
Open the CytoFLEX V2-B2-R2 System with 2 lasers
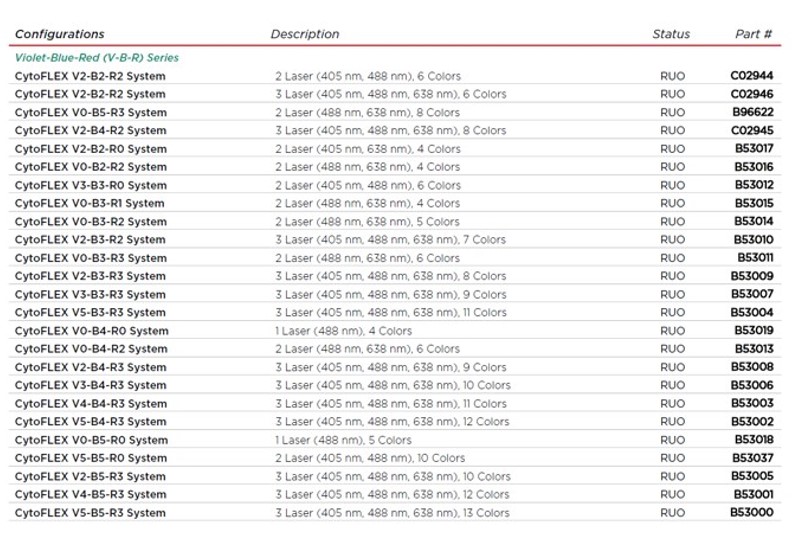click(x=90, y=76)
